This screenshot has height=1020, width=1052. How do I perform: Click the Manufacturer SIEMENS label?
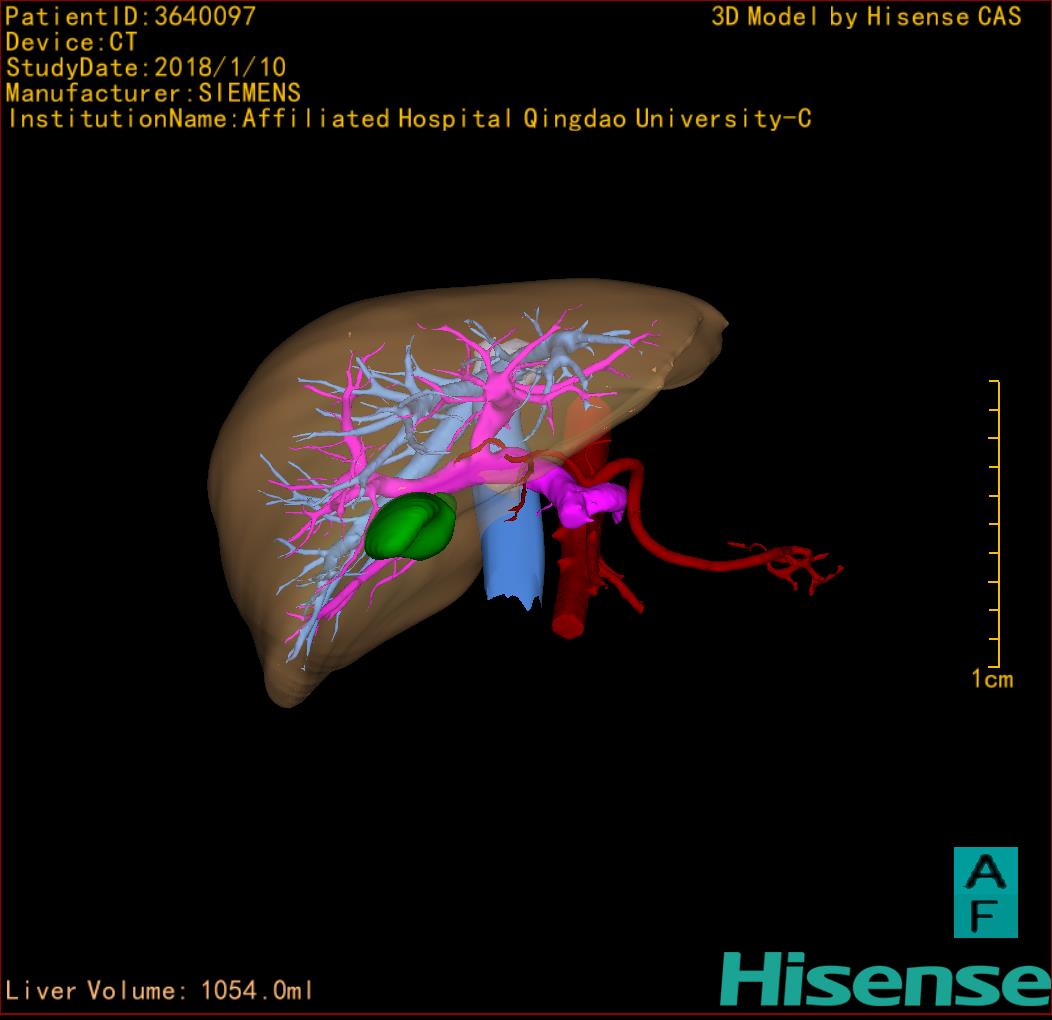pyautogui.click(x=153, y=93)
